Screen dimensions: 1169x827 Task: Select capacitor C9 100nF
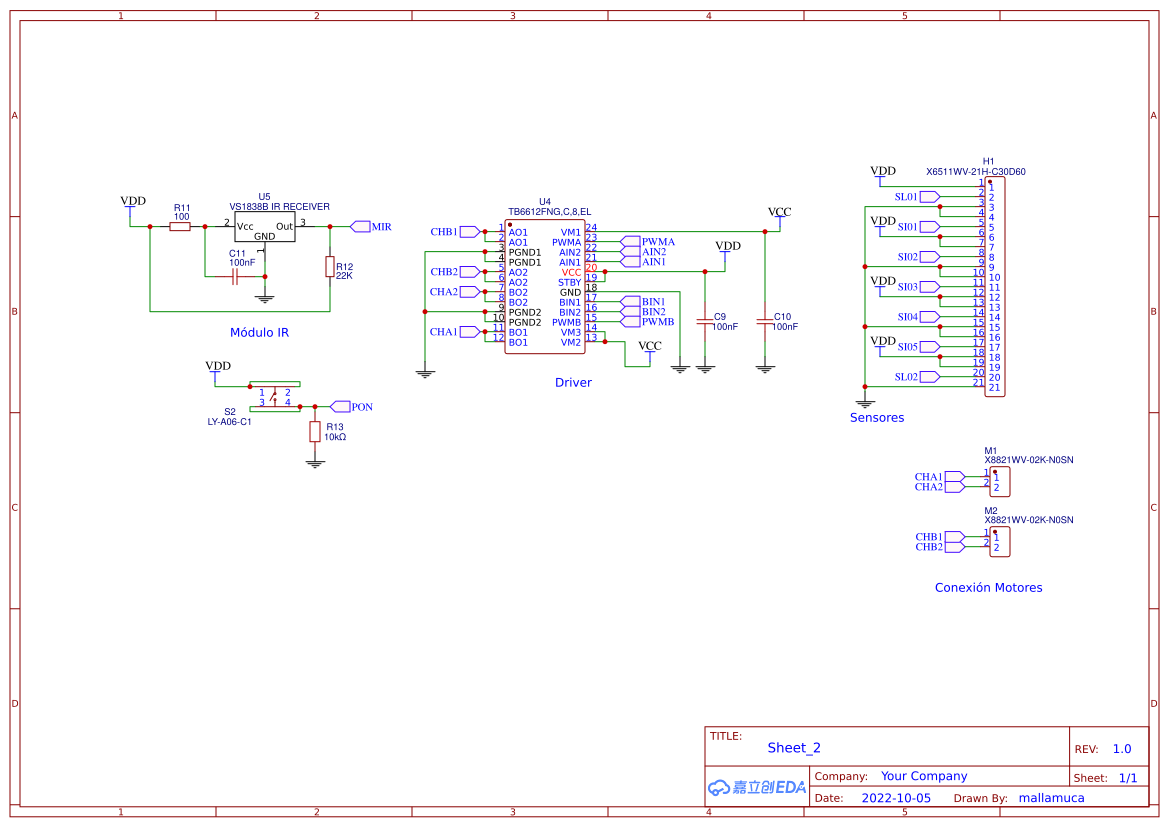[x=706, y=322]
